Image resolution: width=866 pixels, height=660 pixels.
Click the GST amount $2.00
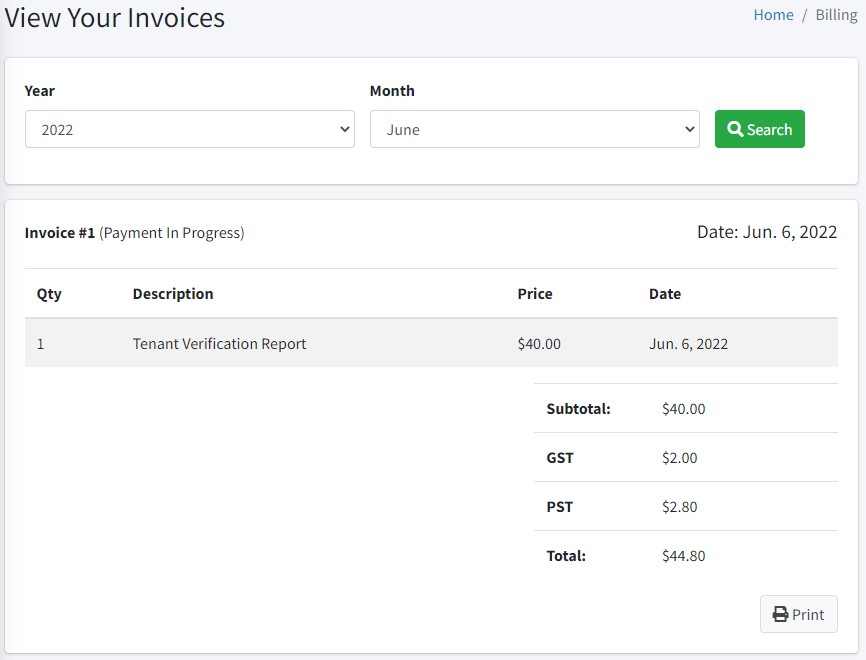[x=680, y=458]
